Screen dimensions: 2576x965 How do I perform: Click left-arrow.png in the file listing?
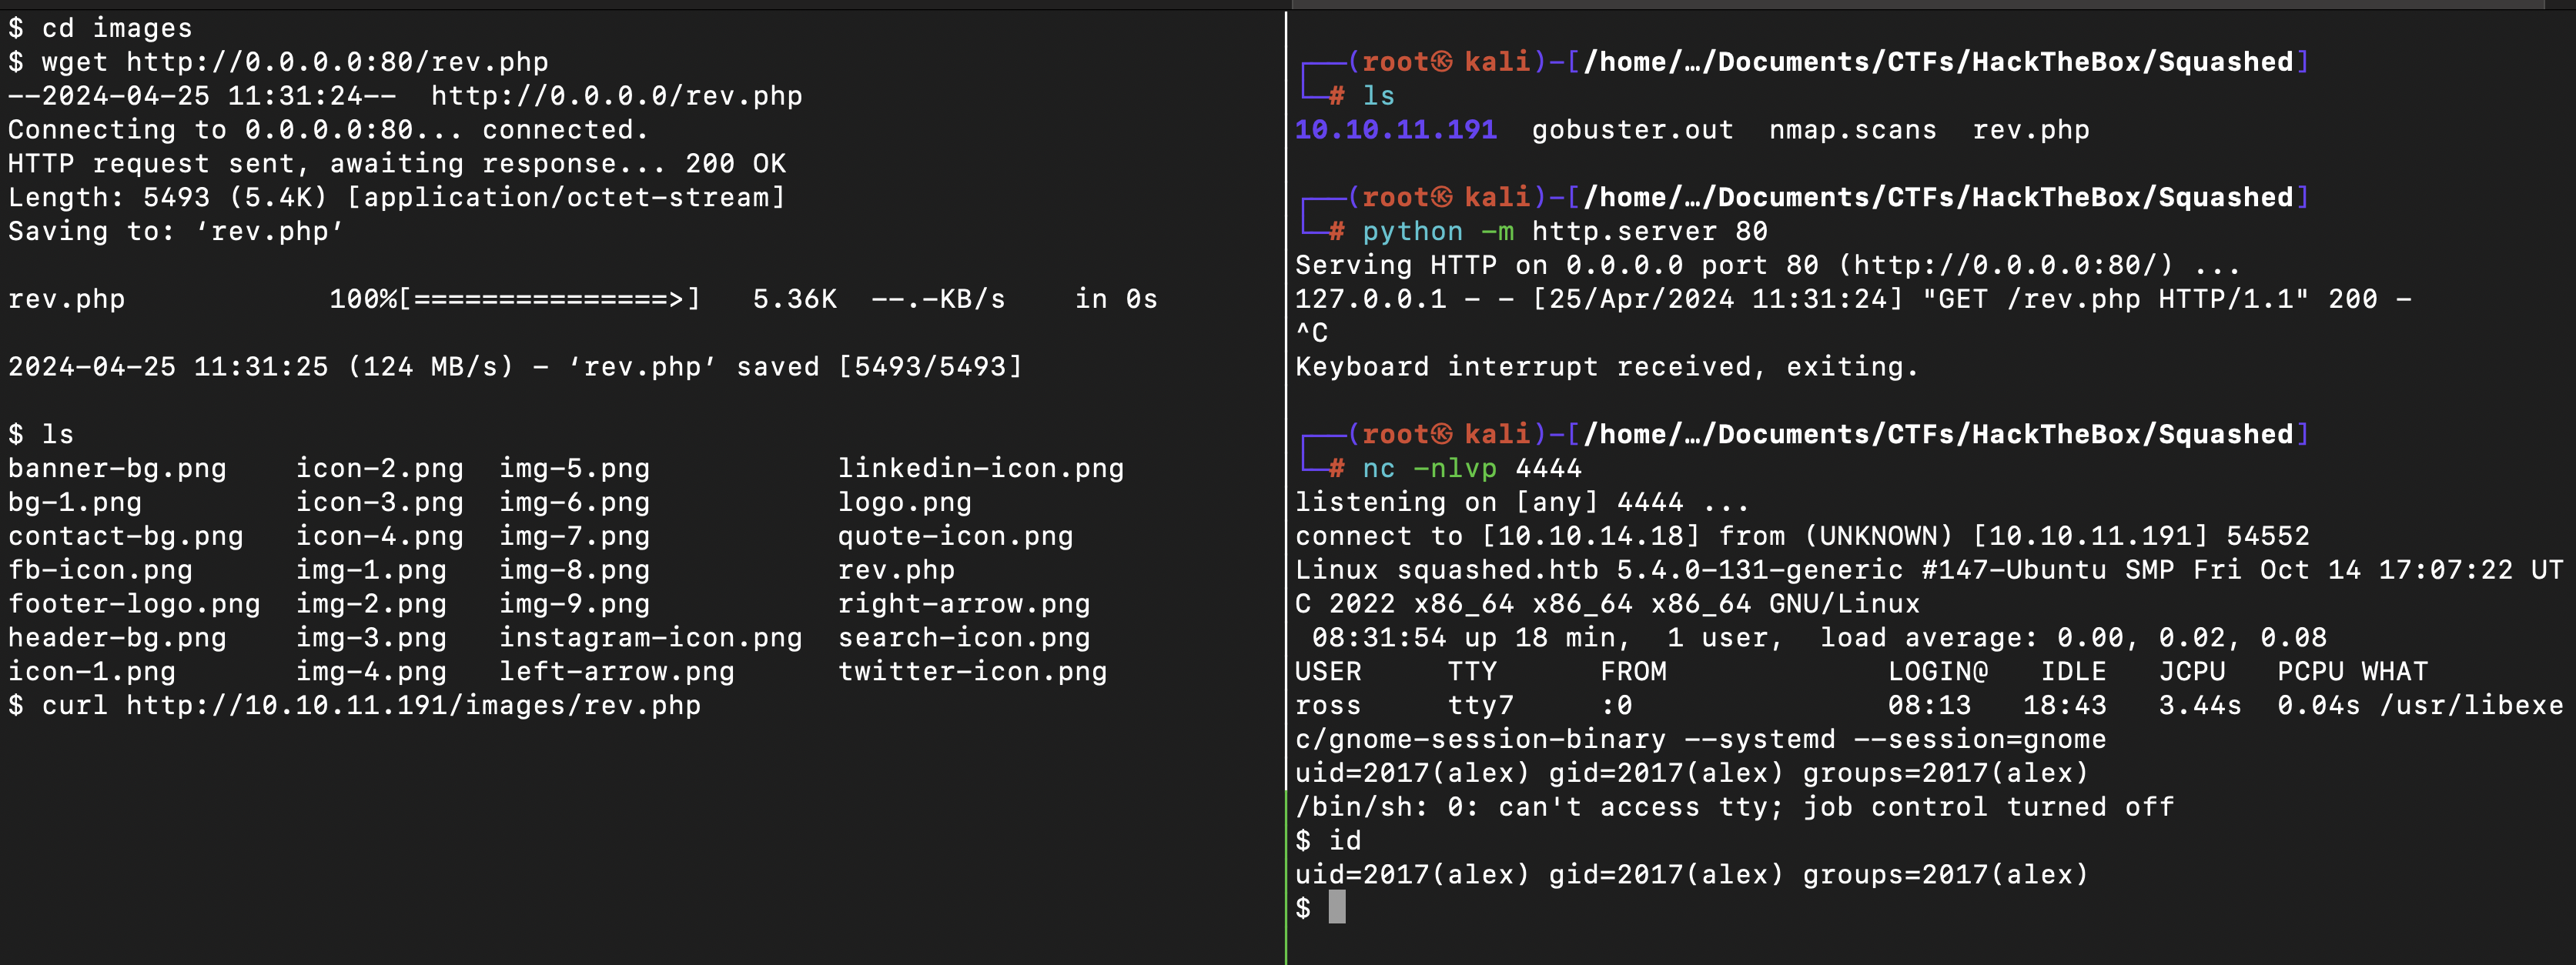[617, 672]
